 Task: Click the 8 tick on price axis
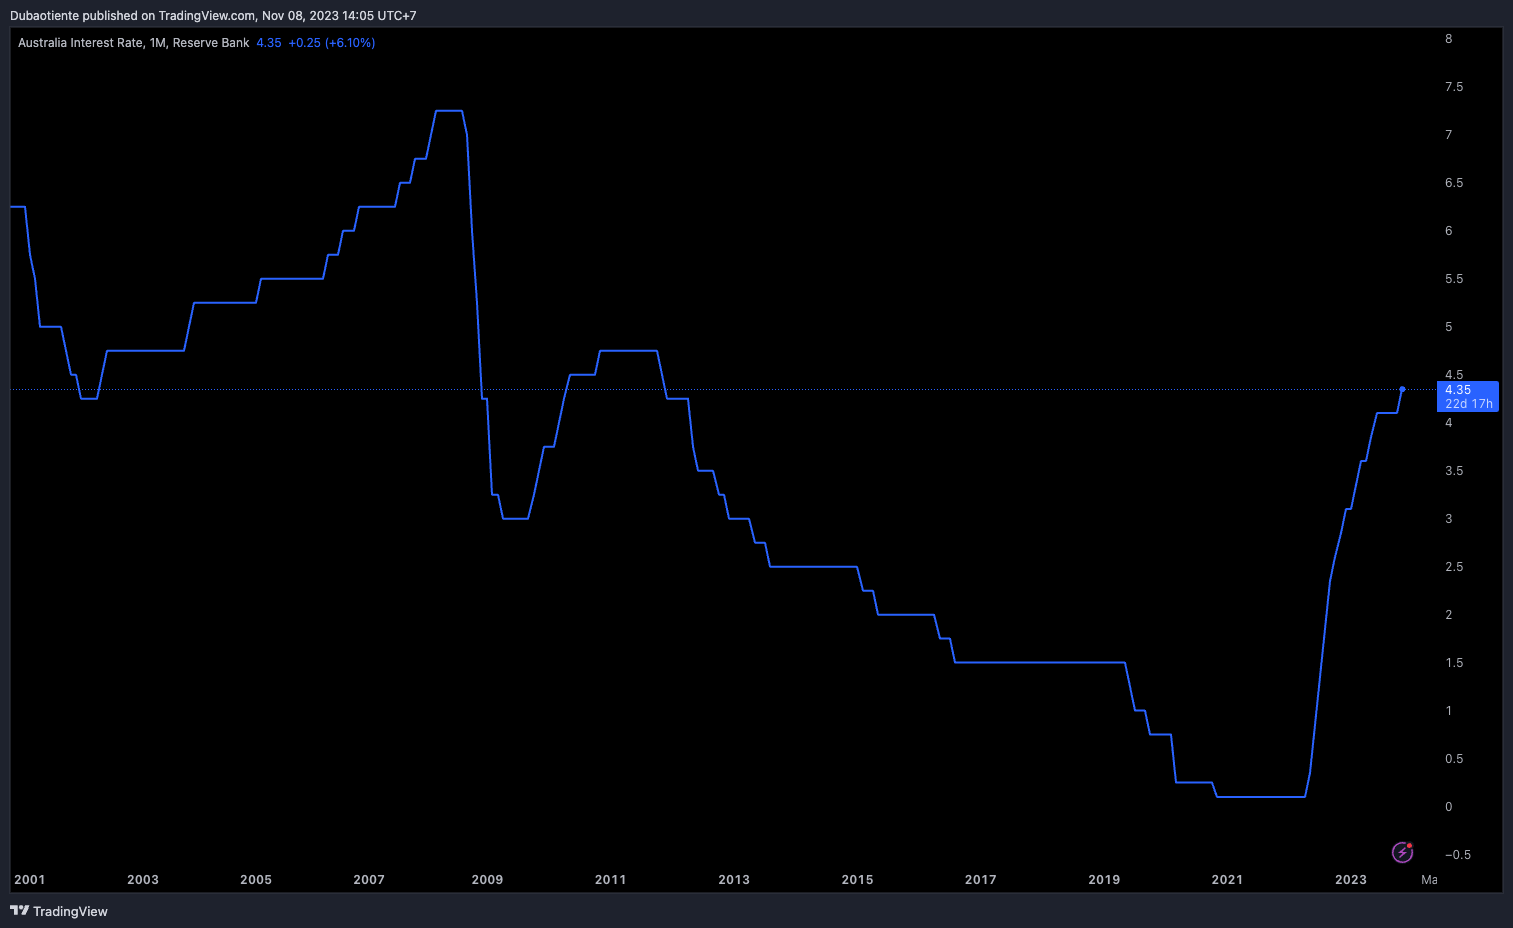click(x=1449, y=39)
